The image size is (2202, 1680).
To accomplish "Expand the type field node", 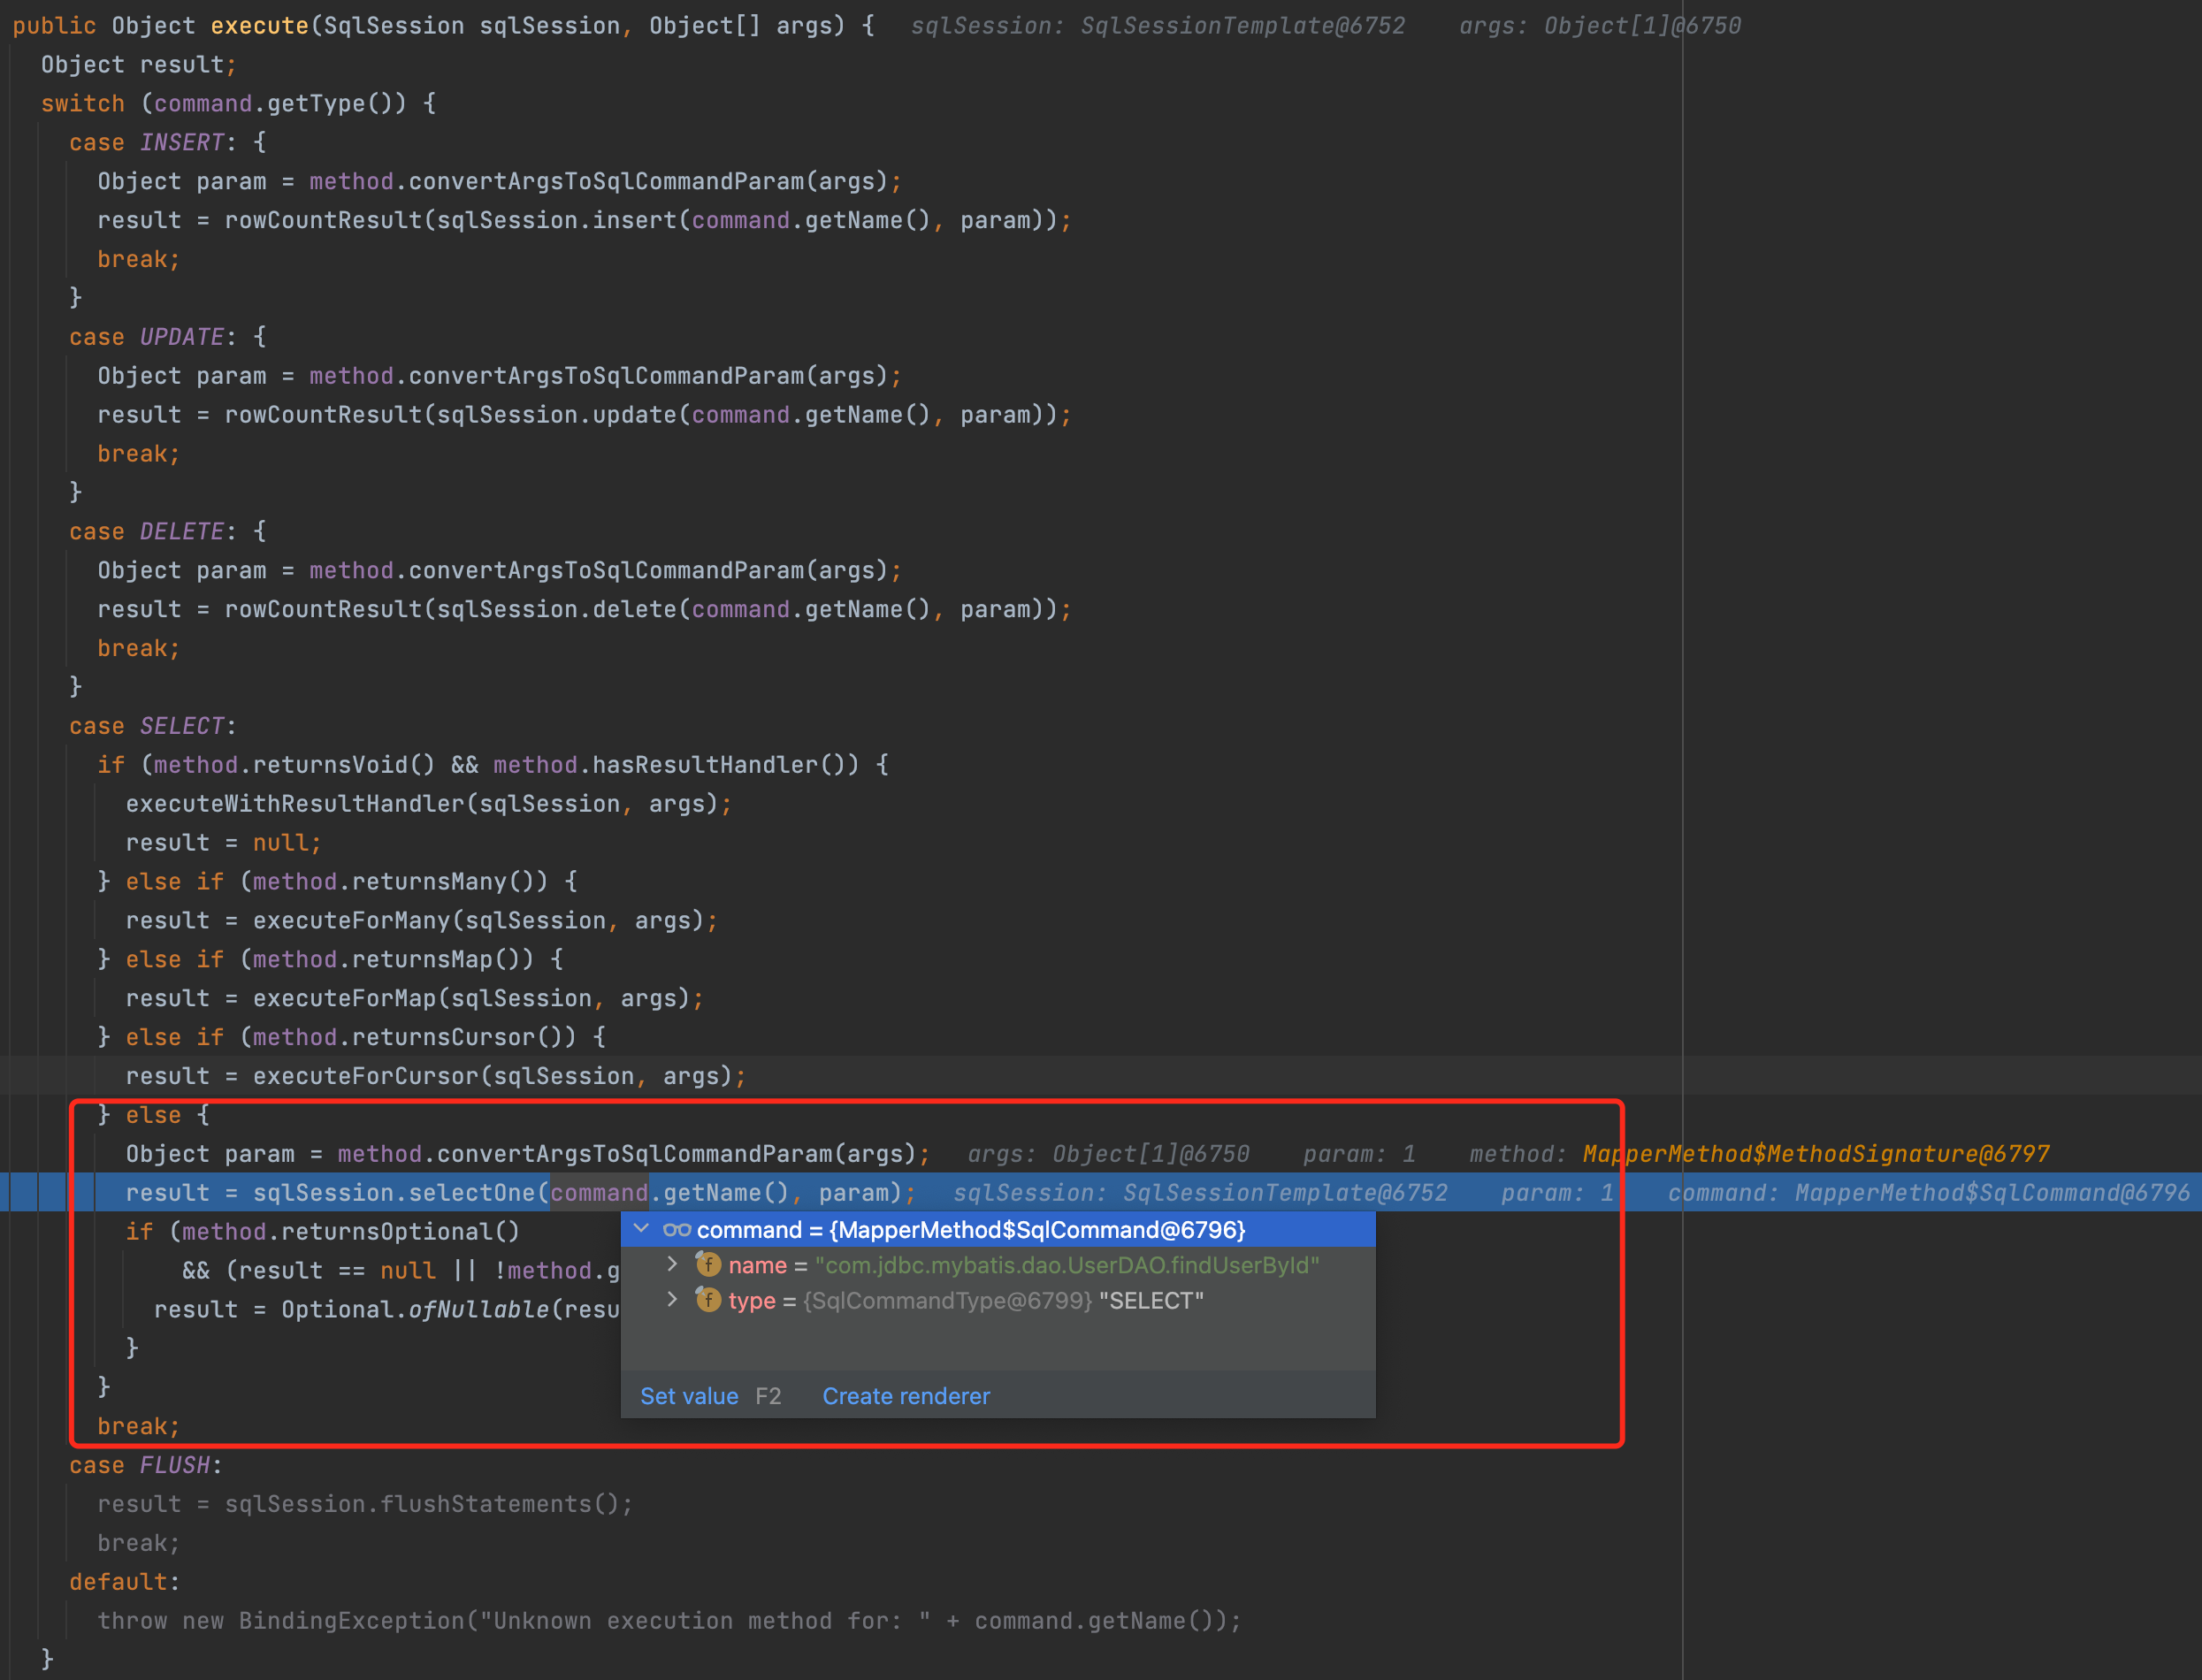I will (x=673, y=1300).
